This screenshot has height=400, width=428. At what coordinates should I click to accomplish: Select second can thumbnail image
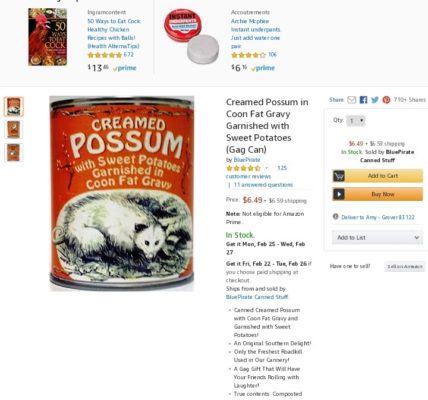click(x=14, y=129)
